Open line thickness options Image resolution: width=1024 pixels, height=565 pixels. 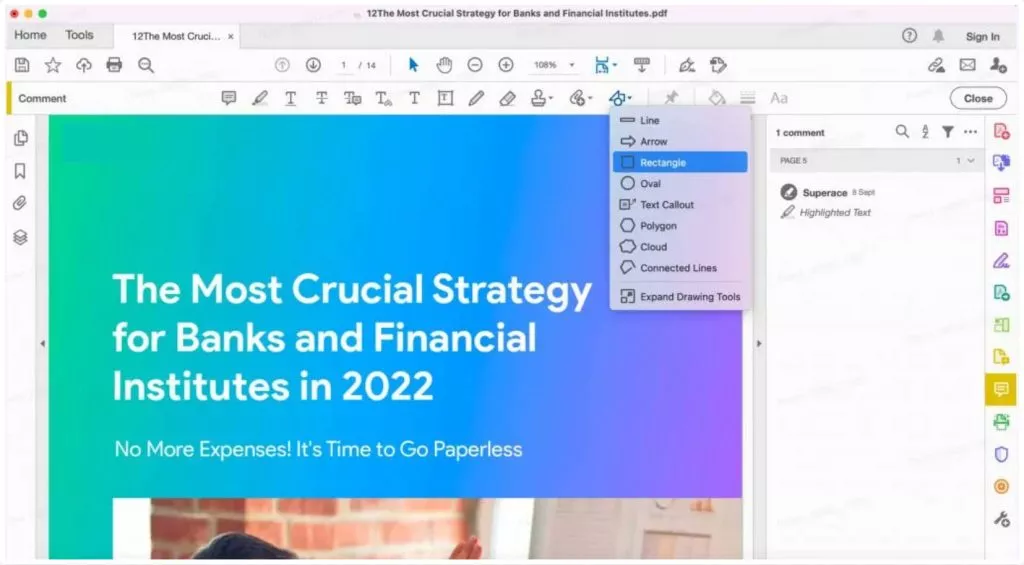coord(748,98)
